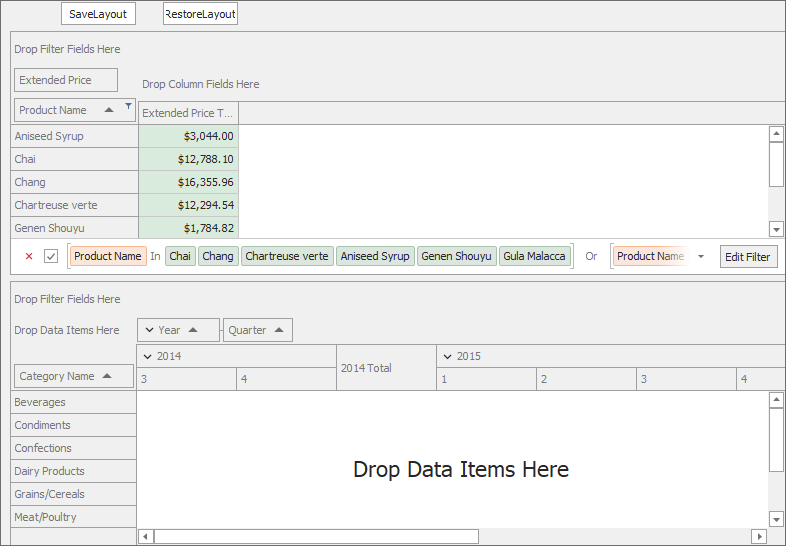
Task: Select the Chartreuse verte filter token
Action: [287, 256]
